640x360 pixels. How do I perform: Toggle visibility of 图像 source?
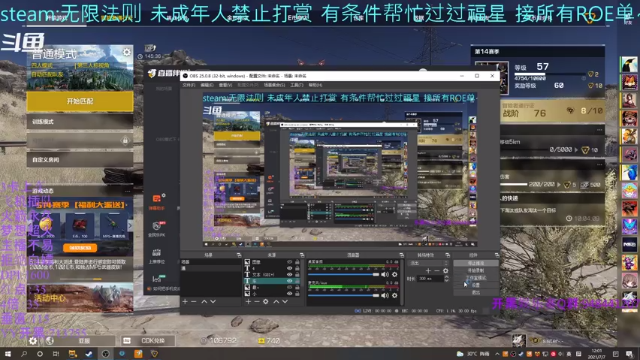289,262
